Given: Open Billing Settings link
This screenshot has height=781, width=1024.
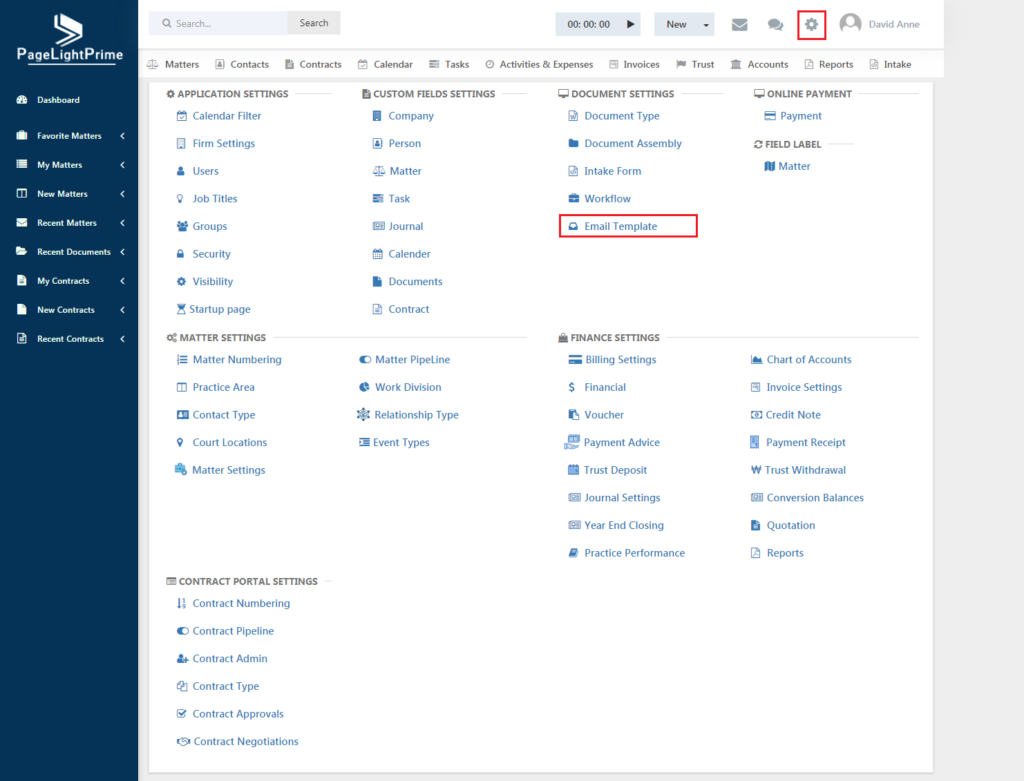Looking at the screenshot, I should click(x=620, y=360).
